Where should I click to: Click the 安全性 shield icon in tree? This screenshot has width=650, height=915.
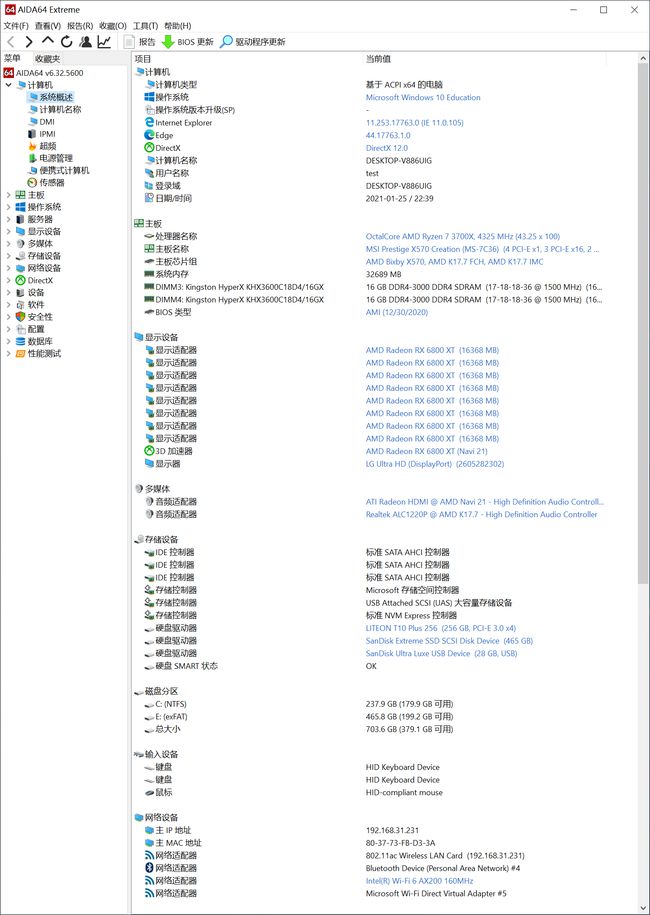click(20, 317)
